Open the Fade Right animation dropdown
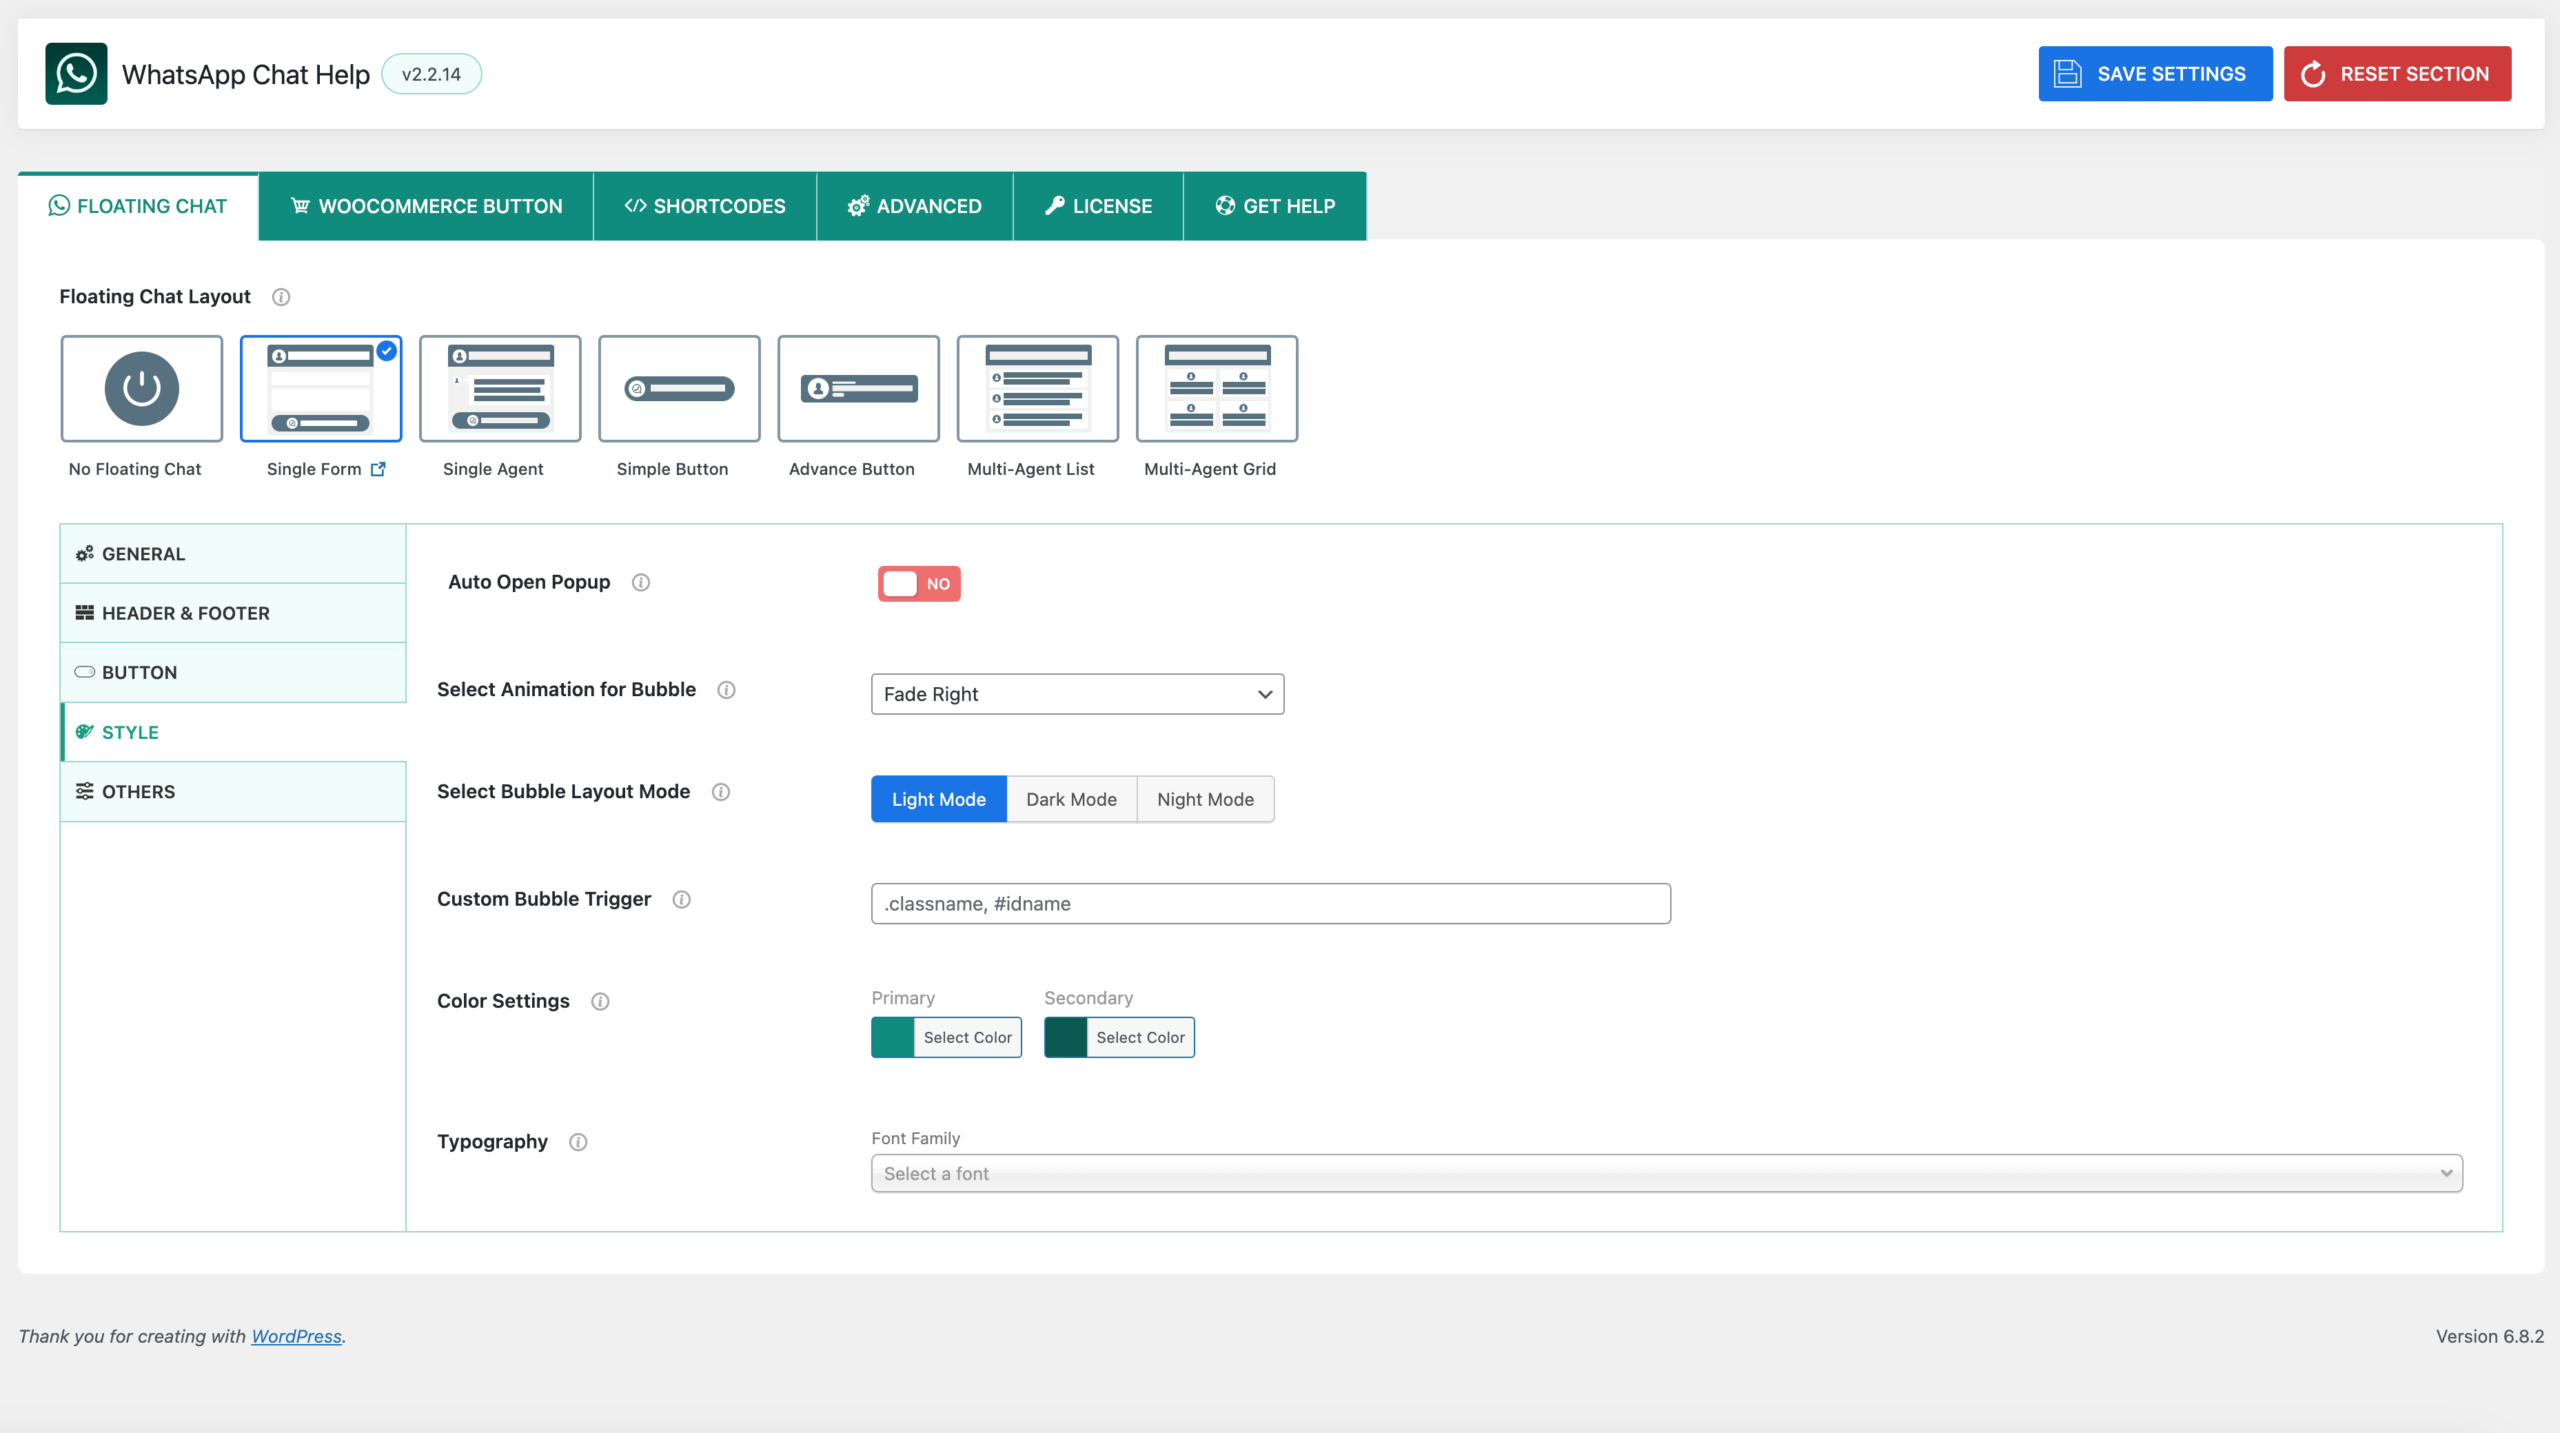 [x=1078, y=694]
